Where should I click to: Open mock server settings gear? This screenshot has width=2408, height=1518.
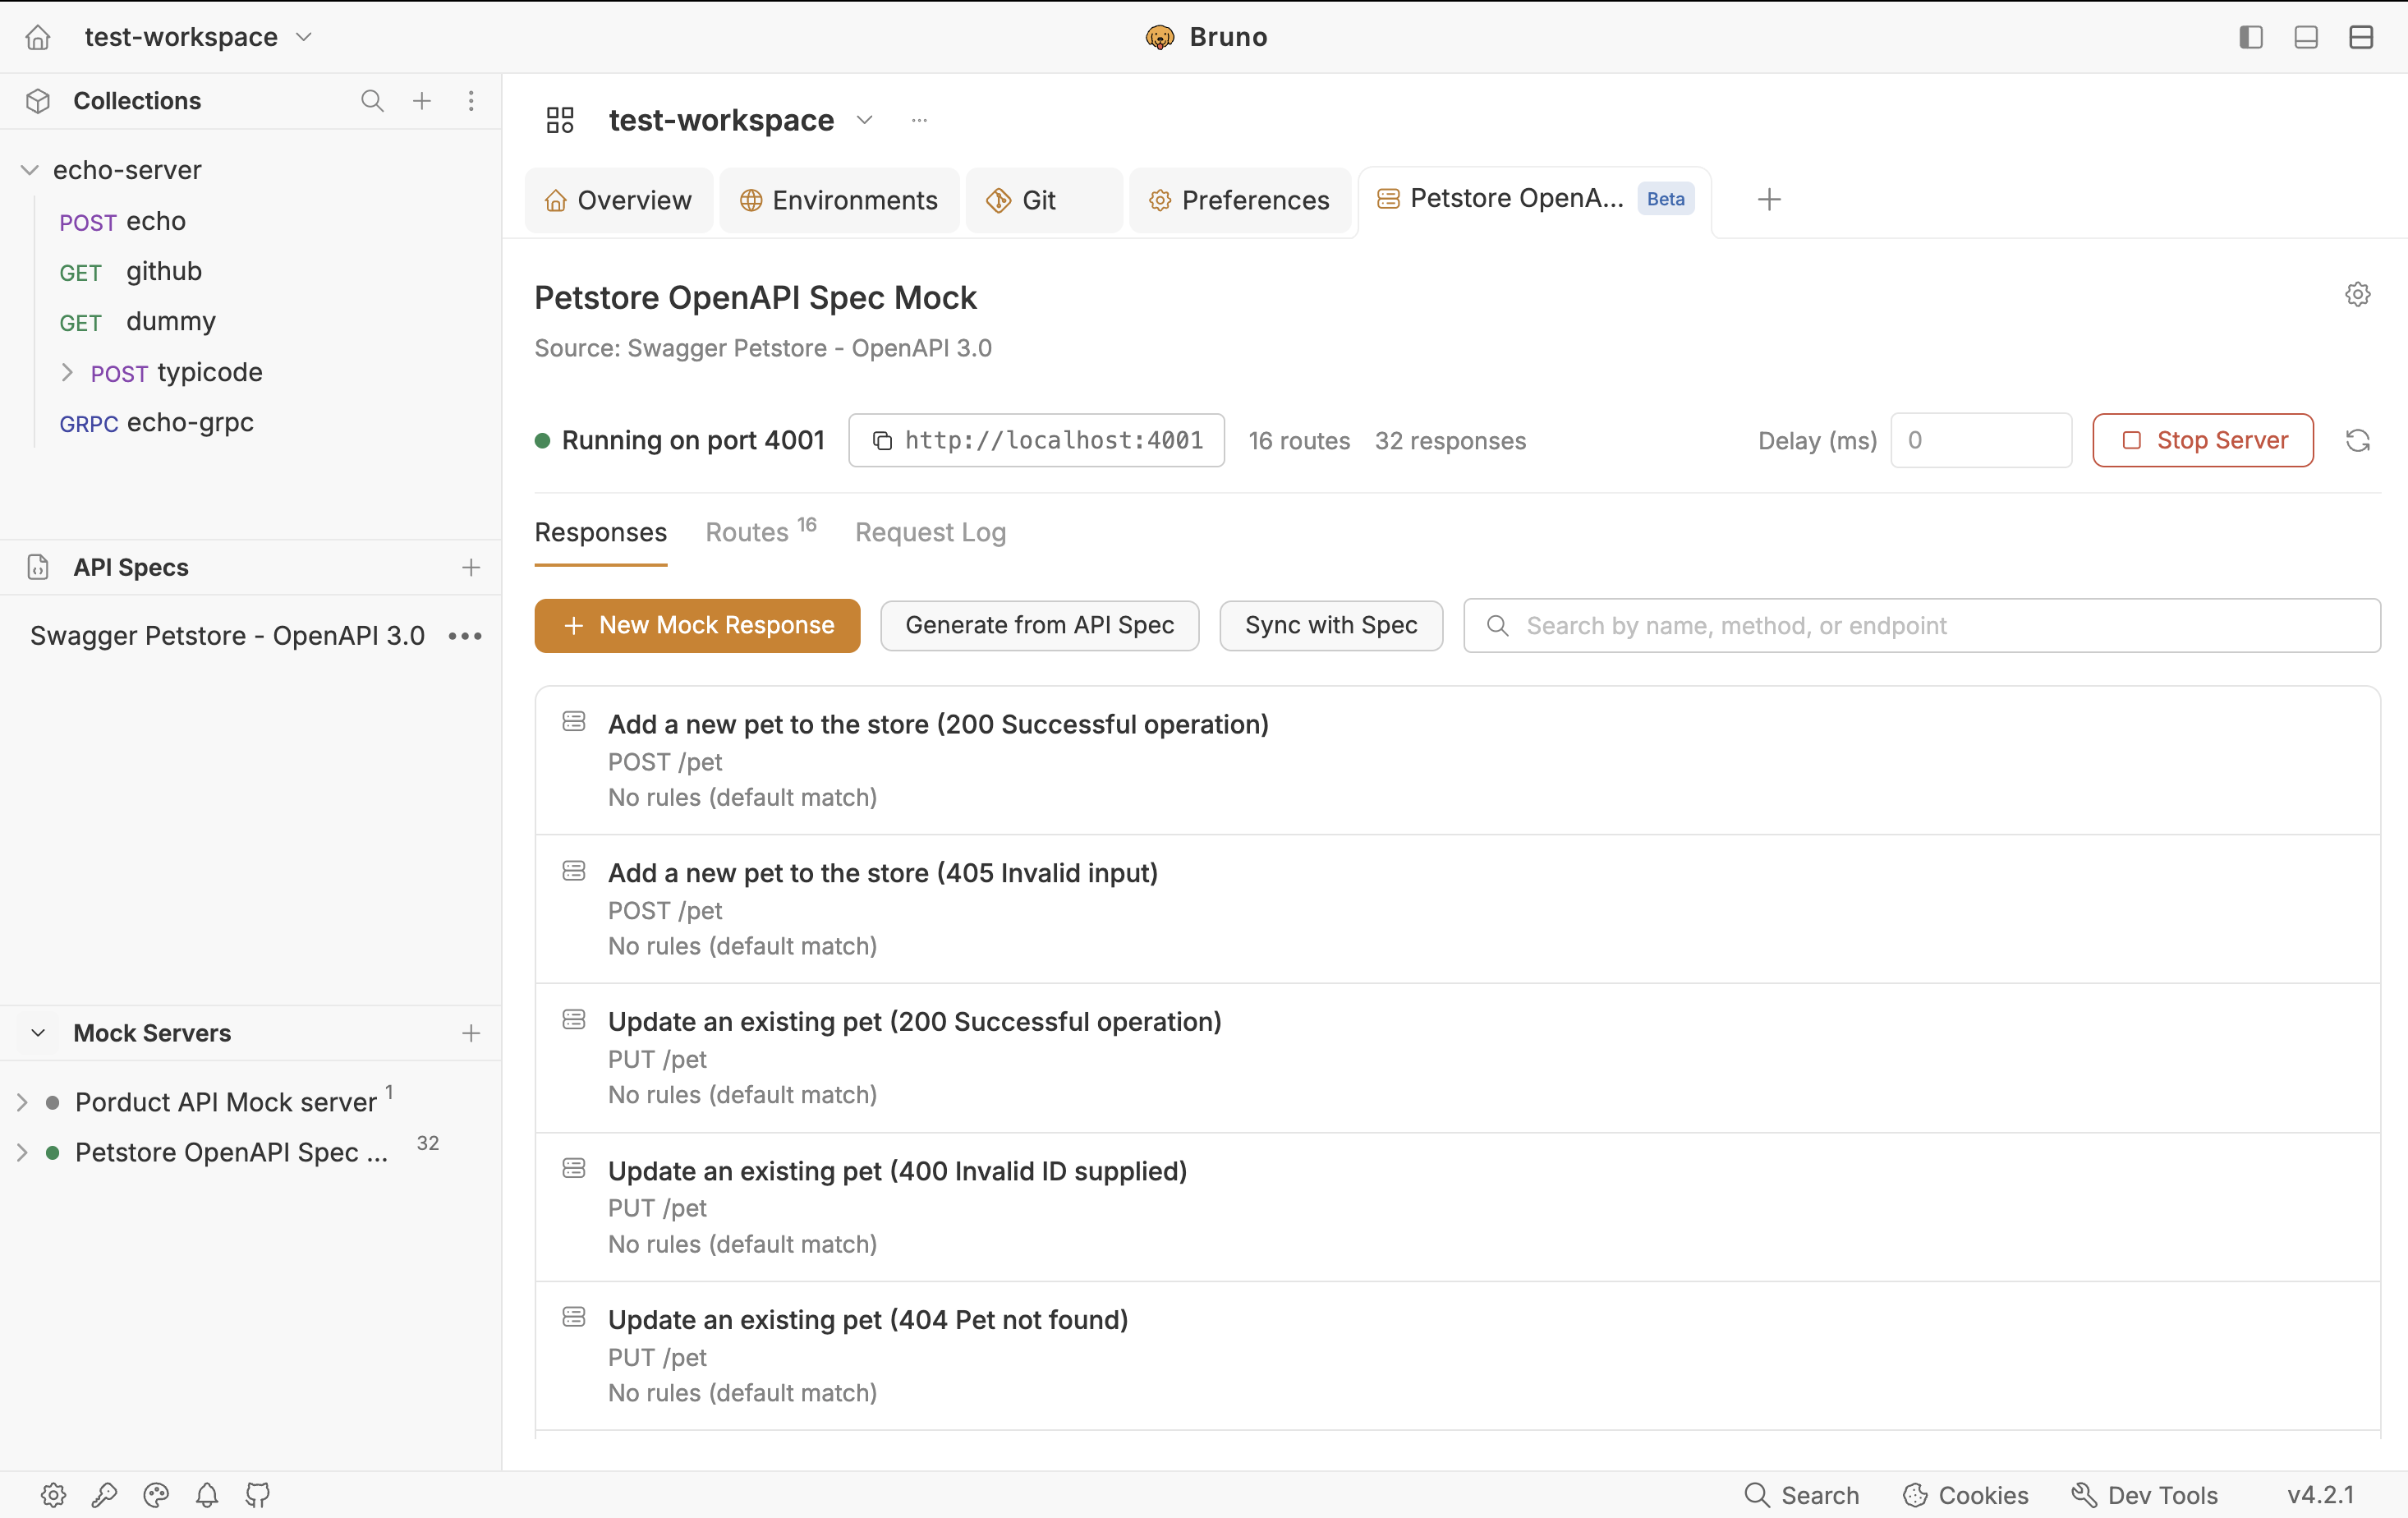coord(2357,294)
